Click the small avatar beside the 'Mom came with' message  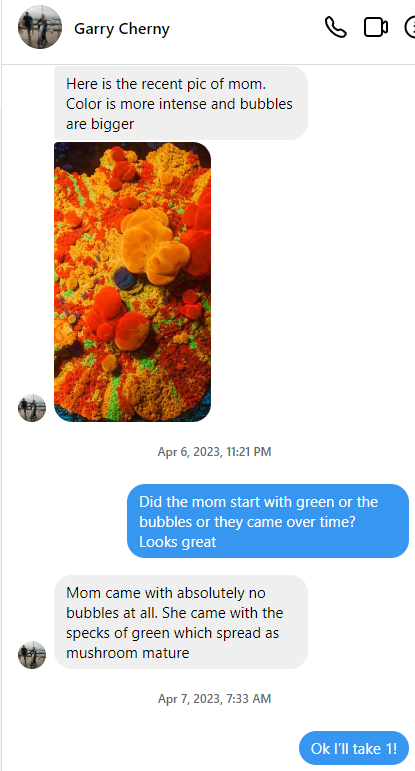tap(32, 654)
